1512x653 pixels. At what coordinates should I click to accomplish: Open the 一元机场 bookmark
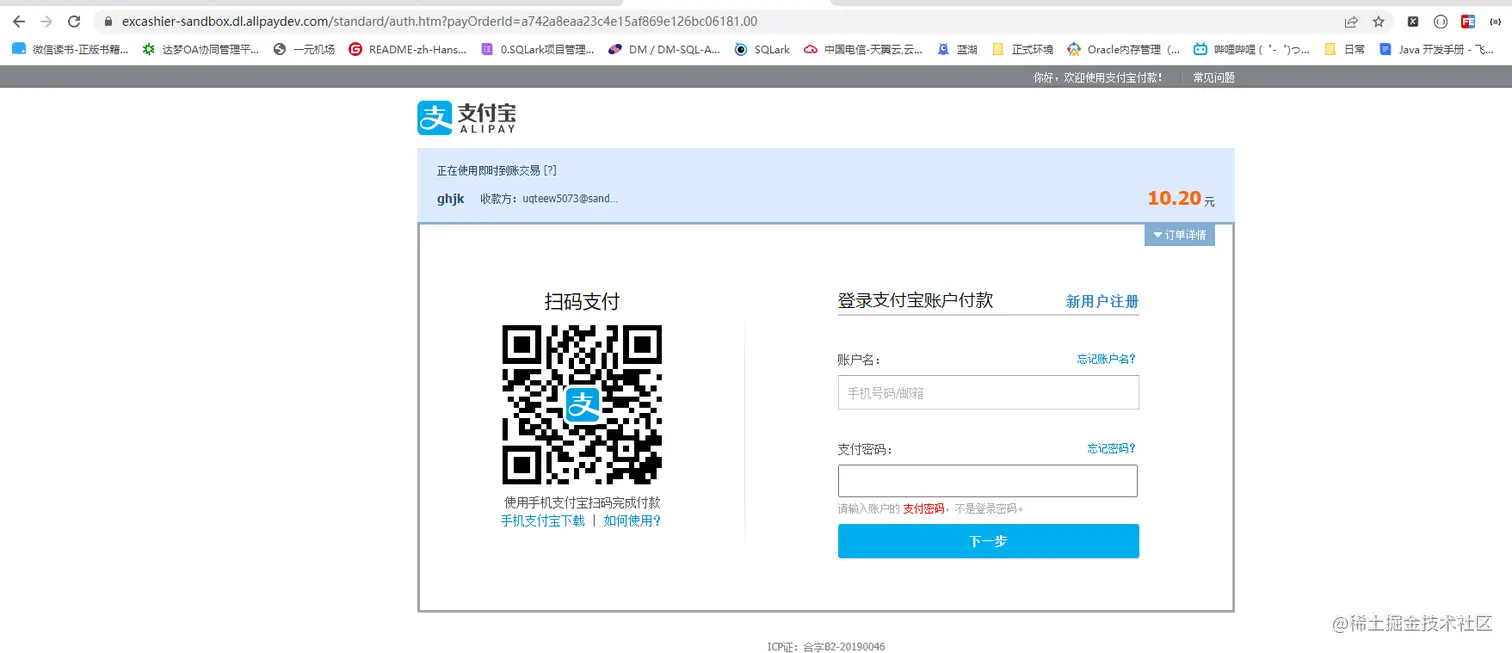click(304, 49)
